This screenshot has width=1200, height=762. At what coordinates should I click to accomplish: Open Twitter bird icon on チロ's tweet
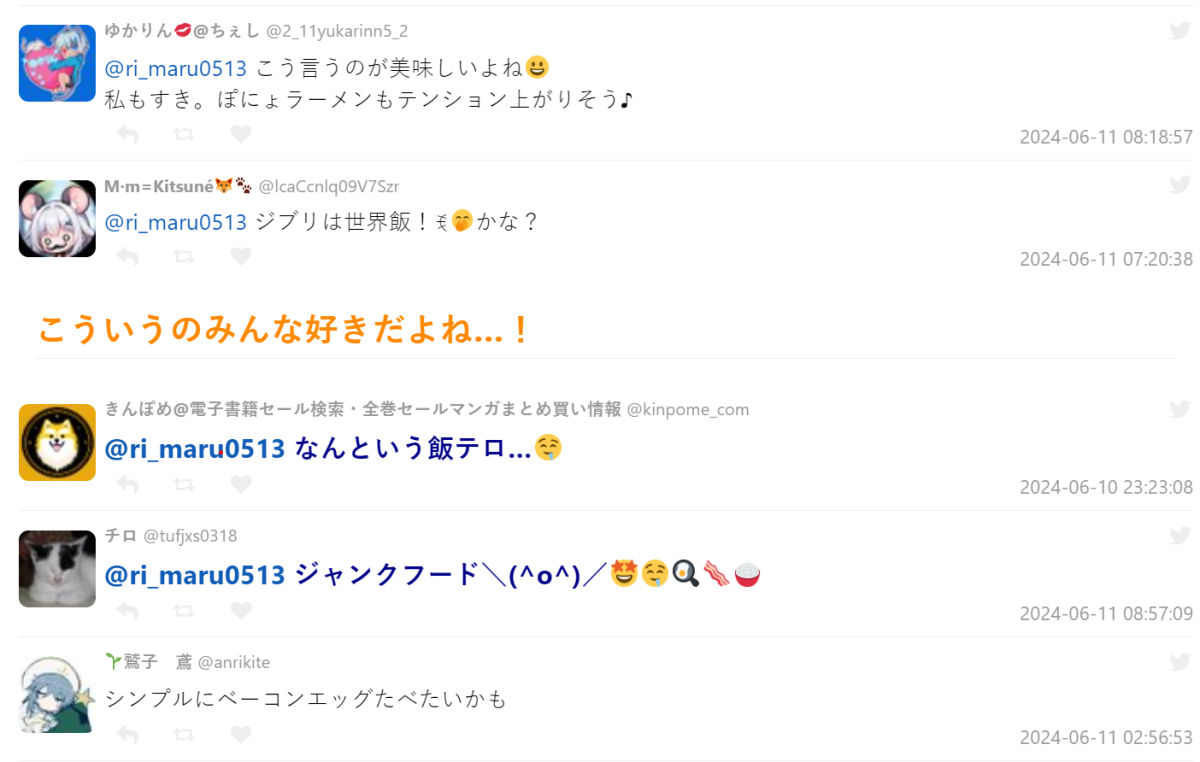1180,536
